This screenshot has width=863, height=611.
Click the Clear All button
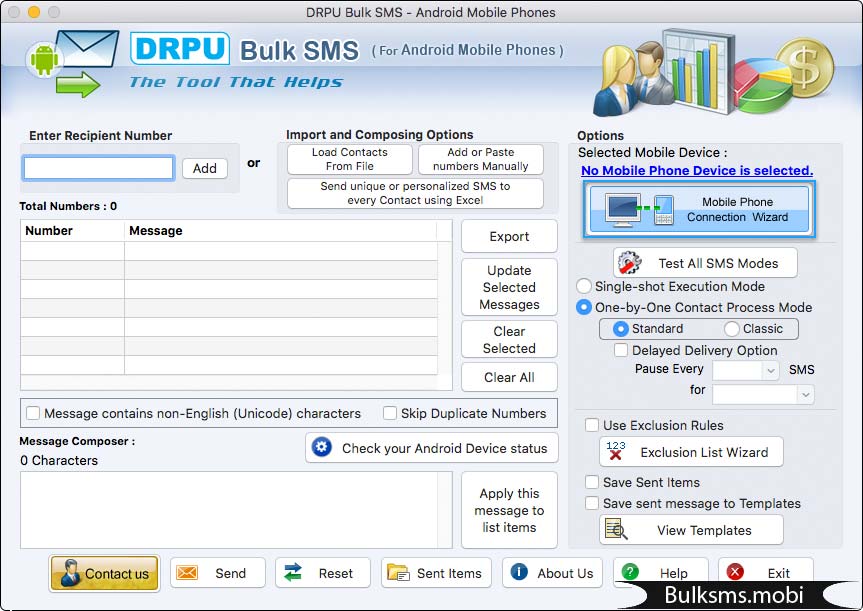coord(509,377)
